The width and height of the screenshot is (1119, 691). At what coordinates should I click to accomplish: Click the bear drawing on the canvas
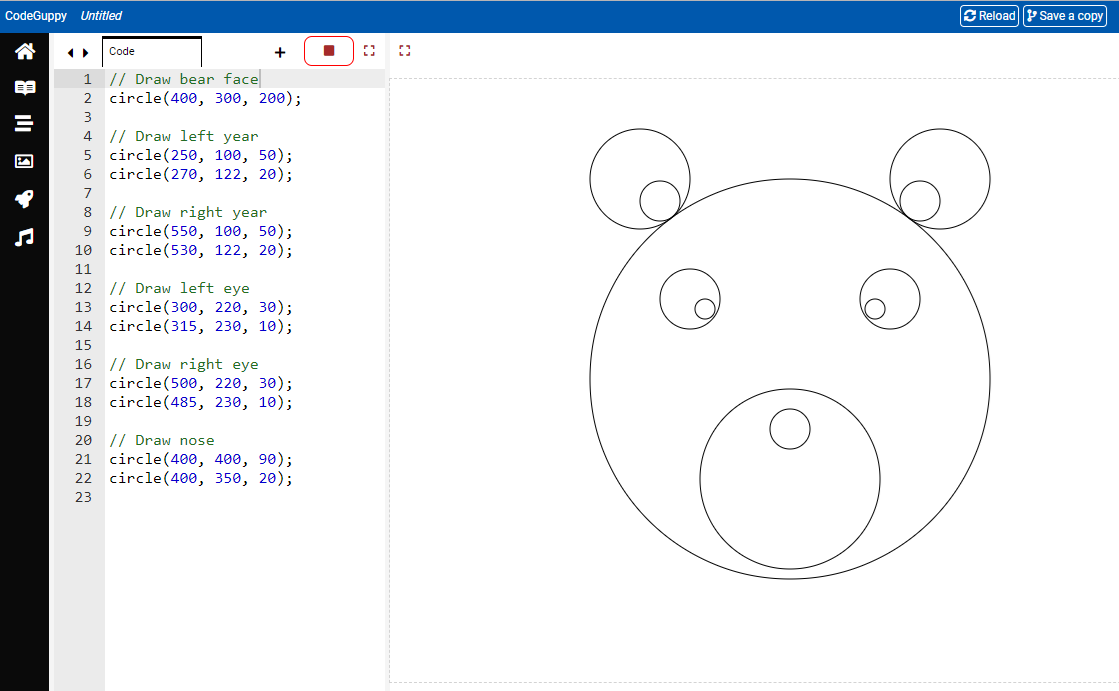[x=790, y=380]
